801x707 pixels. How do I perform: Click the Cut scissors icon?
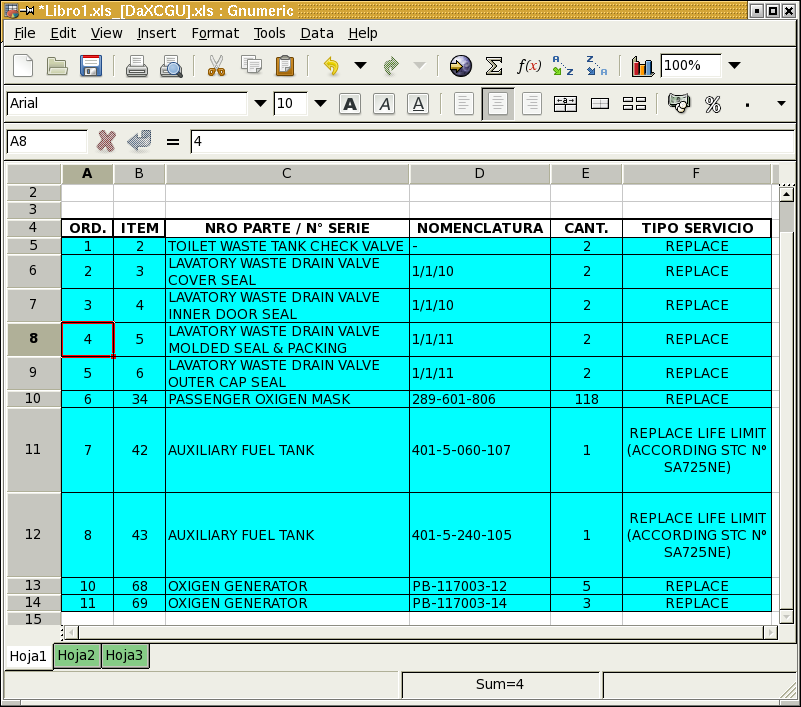(216, 66)
